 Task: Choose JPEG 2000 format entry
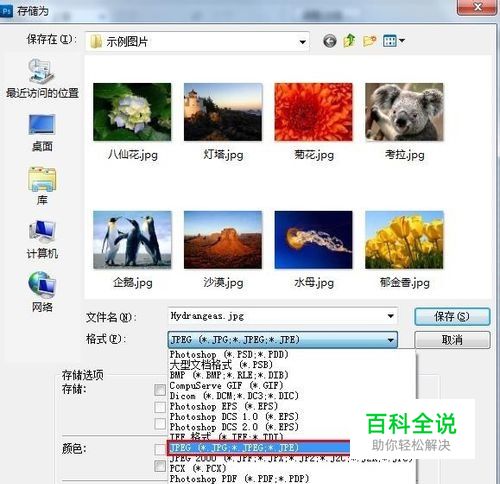click(x=290, y=459)
